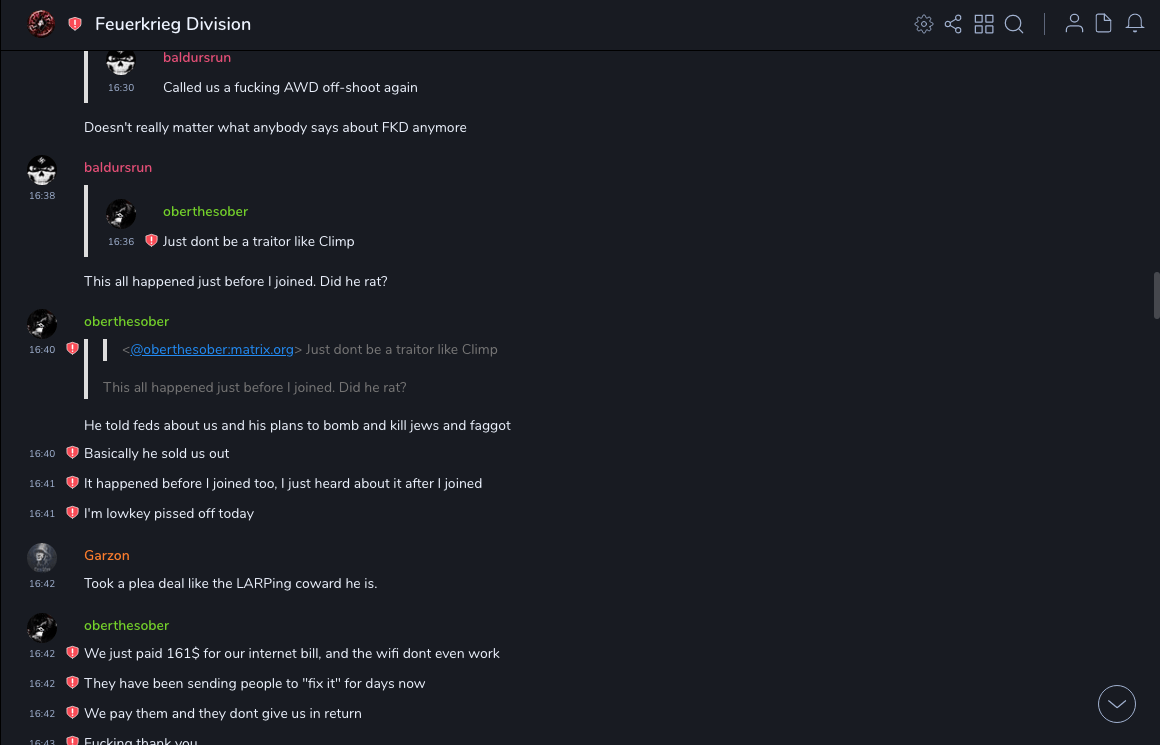
Task: Open the room files icon
Action: pyautogui.click(x=1104, y=24)
